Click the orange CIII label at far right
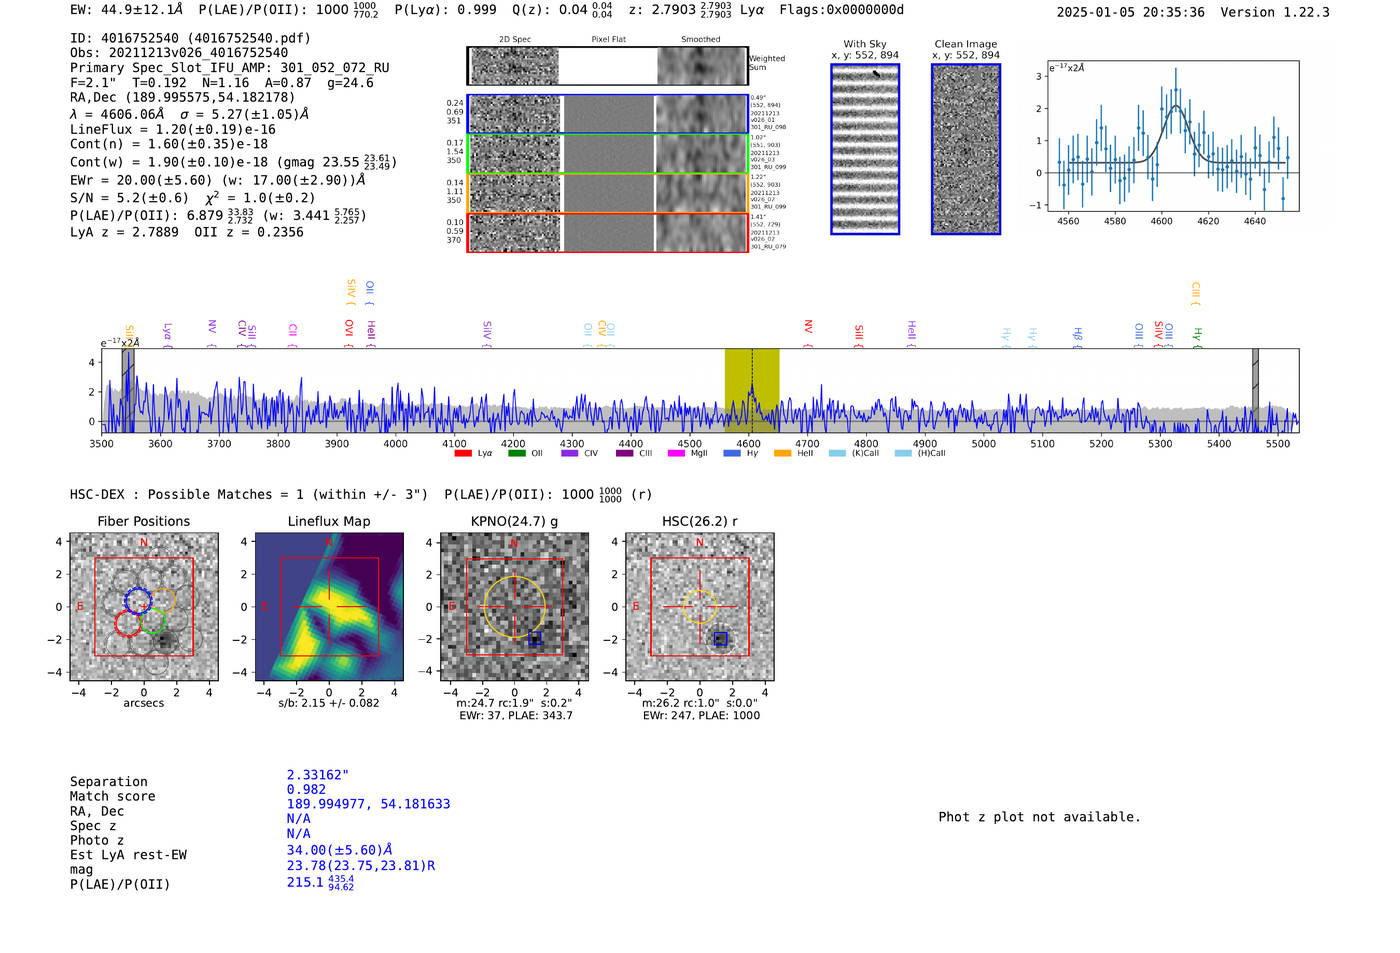The width and height of the screenshot is (1400, 953). (x=1195, y=293)
